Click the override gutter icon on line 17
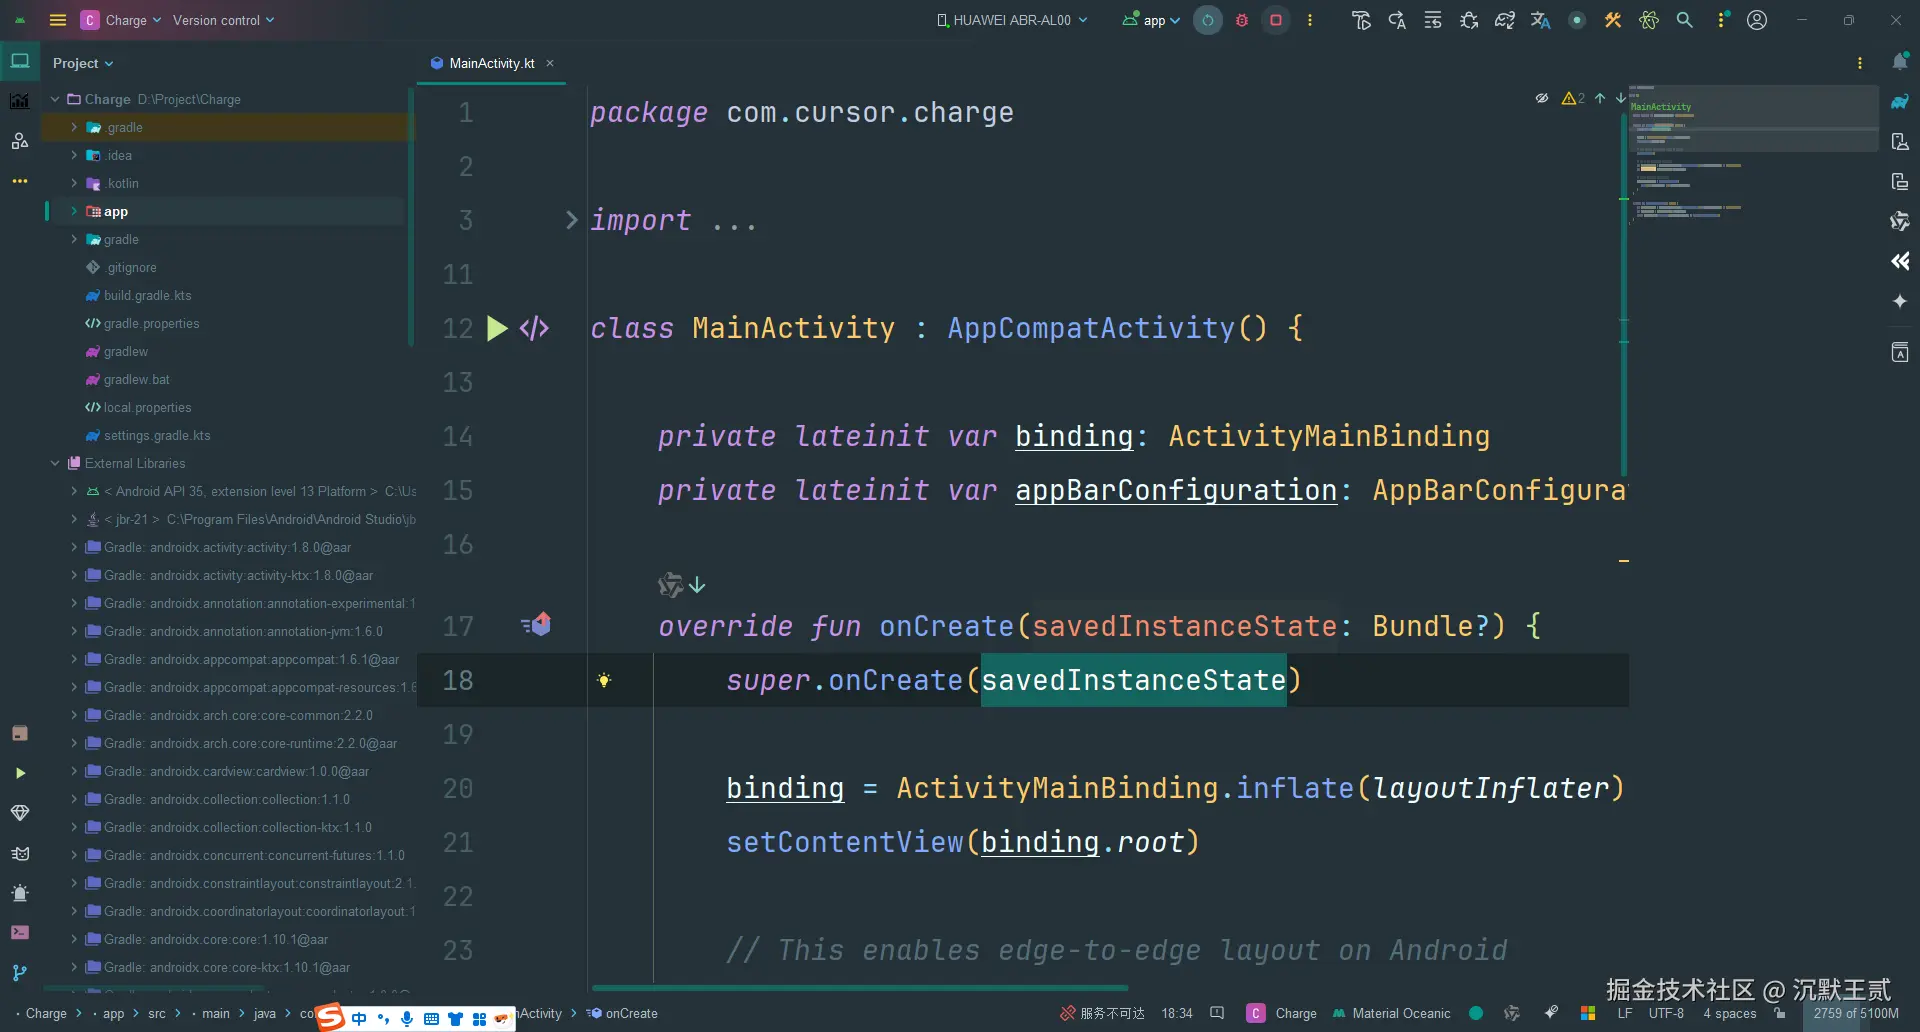Viewport: 1920px width, 1032px height. (x=537, y=625)
